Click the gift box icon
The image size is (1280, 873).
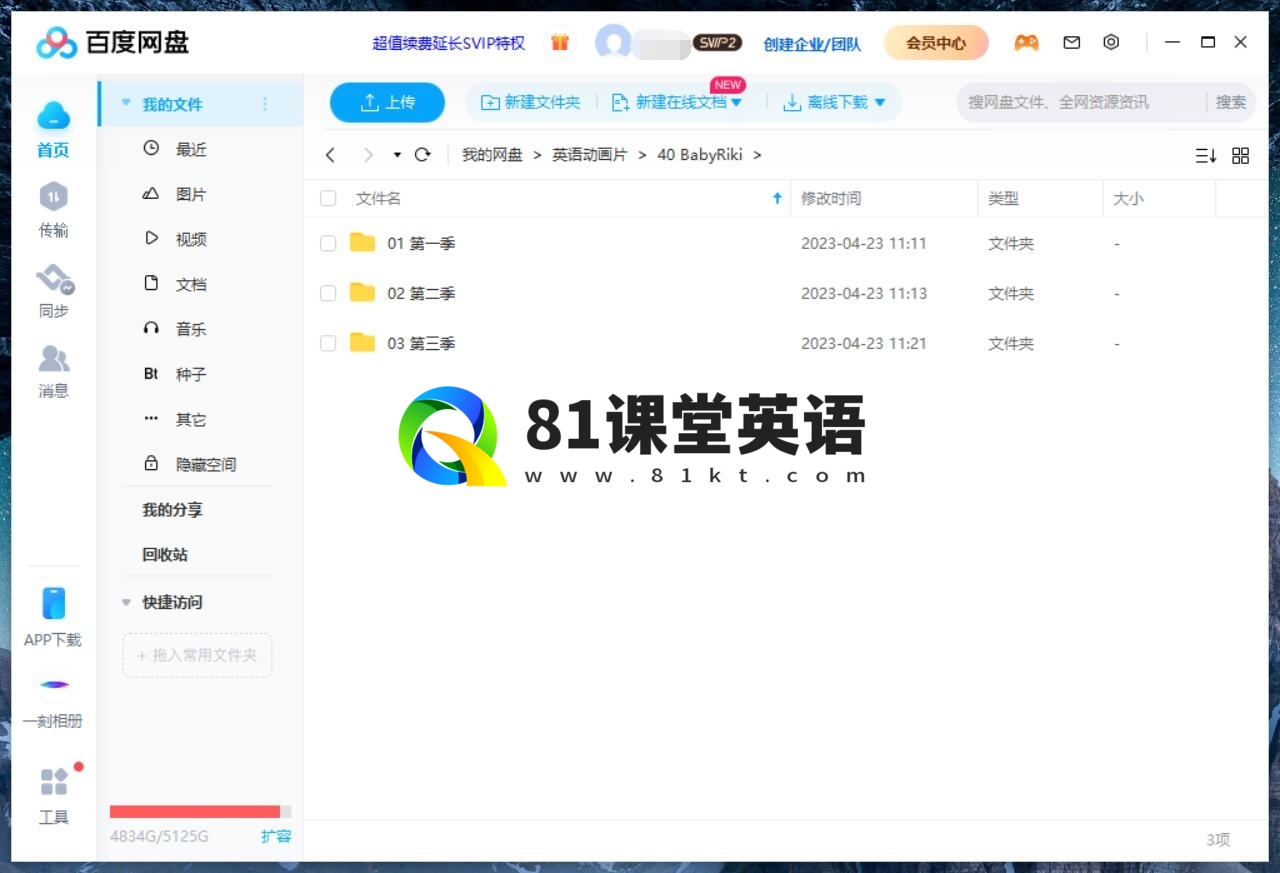point(560,43)
